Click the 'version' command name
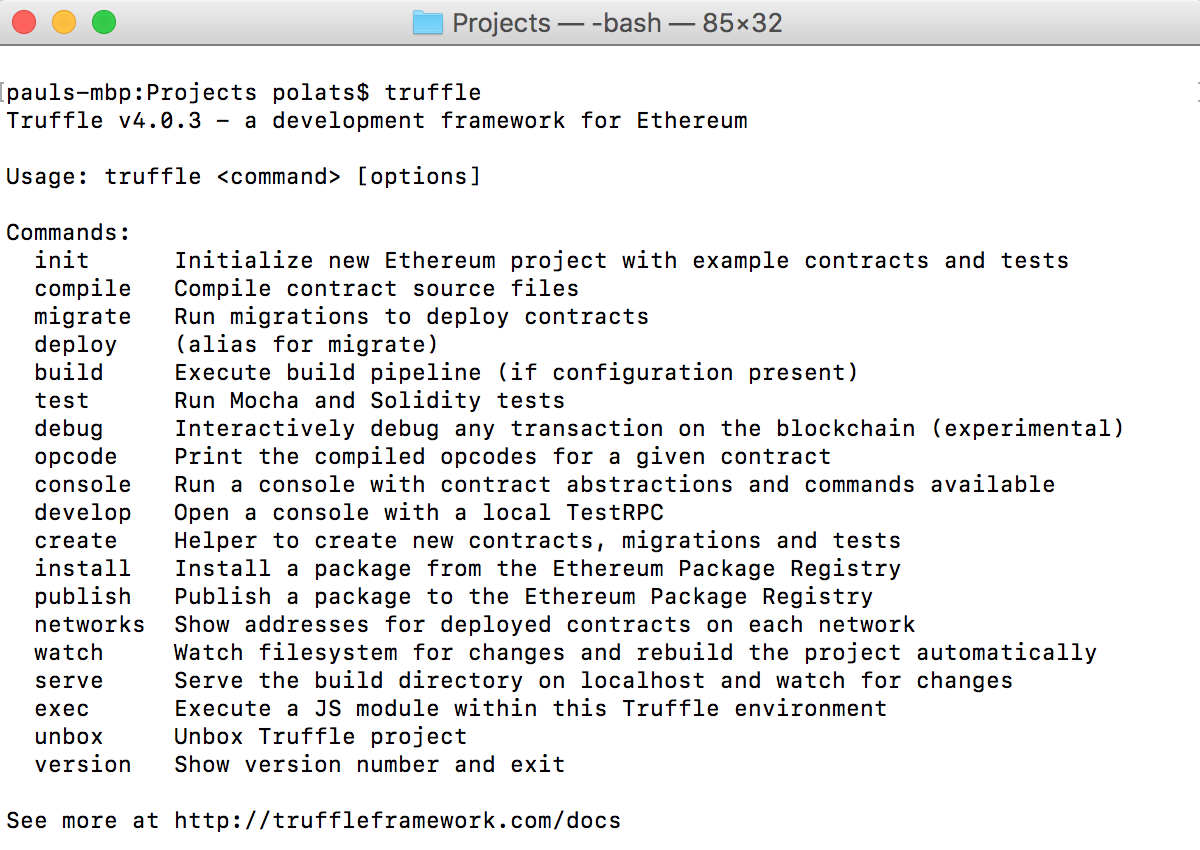Viewport: 1200px width, 850px height. coord(83,765)
